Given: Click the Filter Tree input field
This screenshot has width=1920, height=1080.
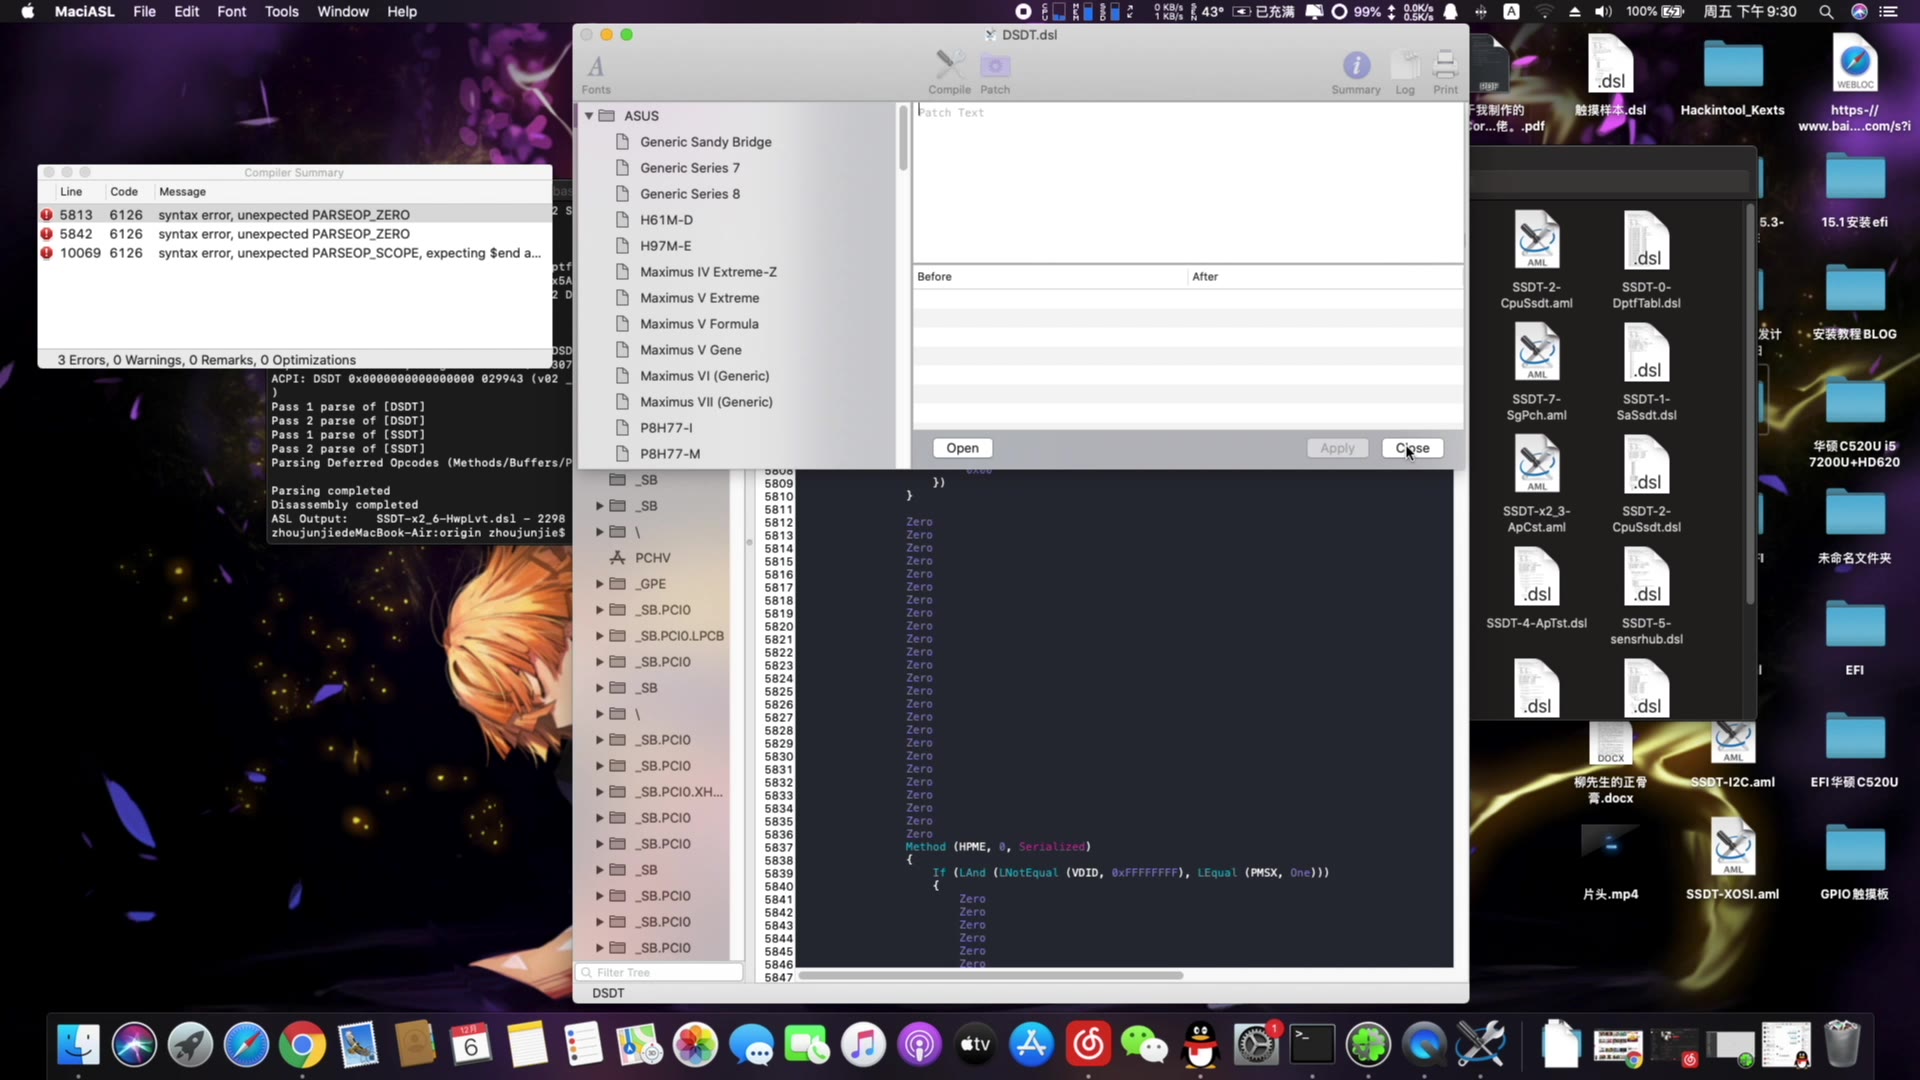Looking at the screenshot, I should tap(659, 972).
